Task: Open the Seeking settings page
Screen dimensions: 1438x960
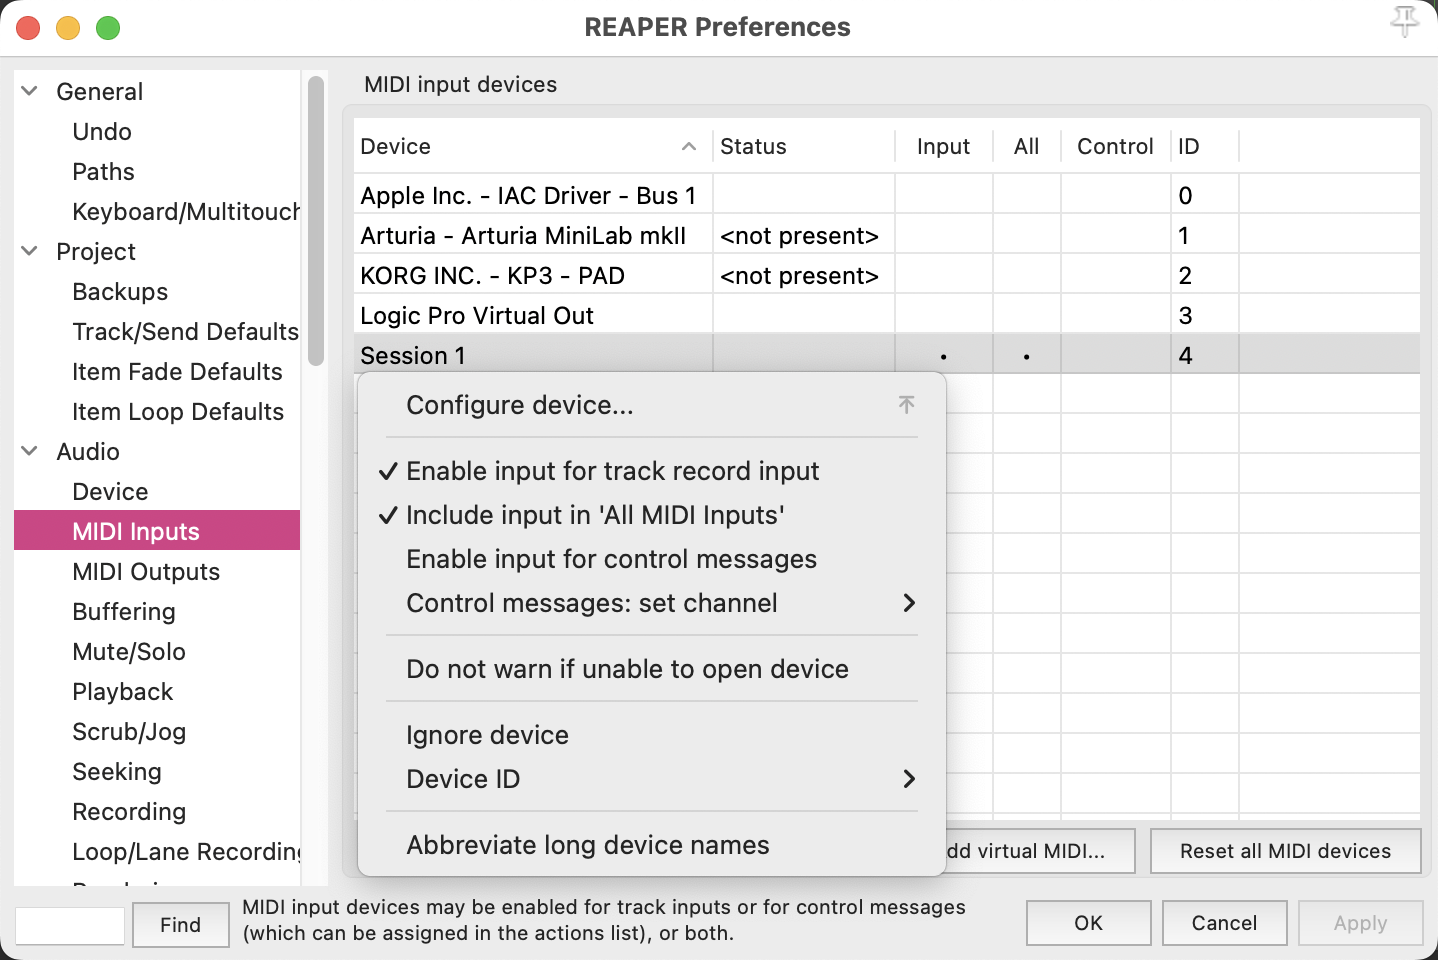Action: click(x=117, y=771)
